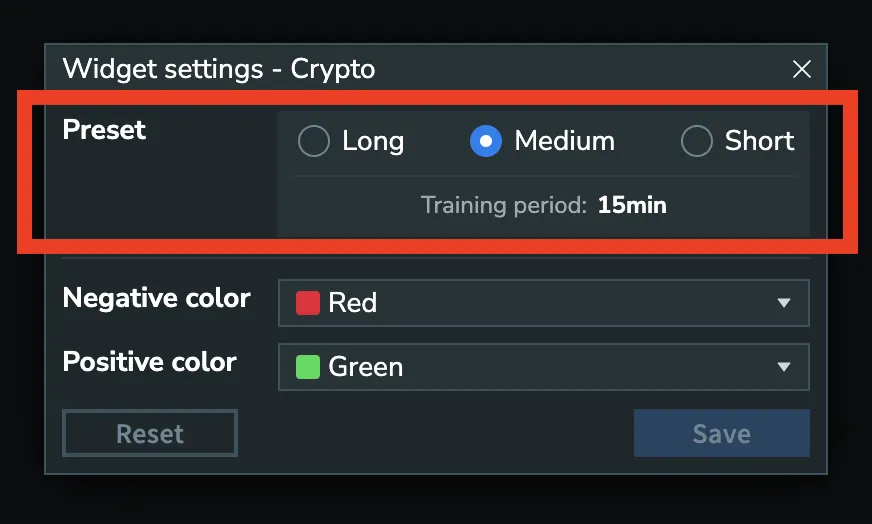Click the Red option text in Negative color
The height and width of the screenshot is (524, 872).
[353, 303]
